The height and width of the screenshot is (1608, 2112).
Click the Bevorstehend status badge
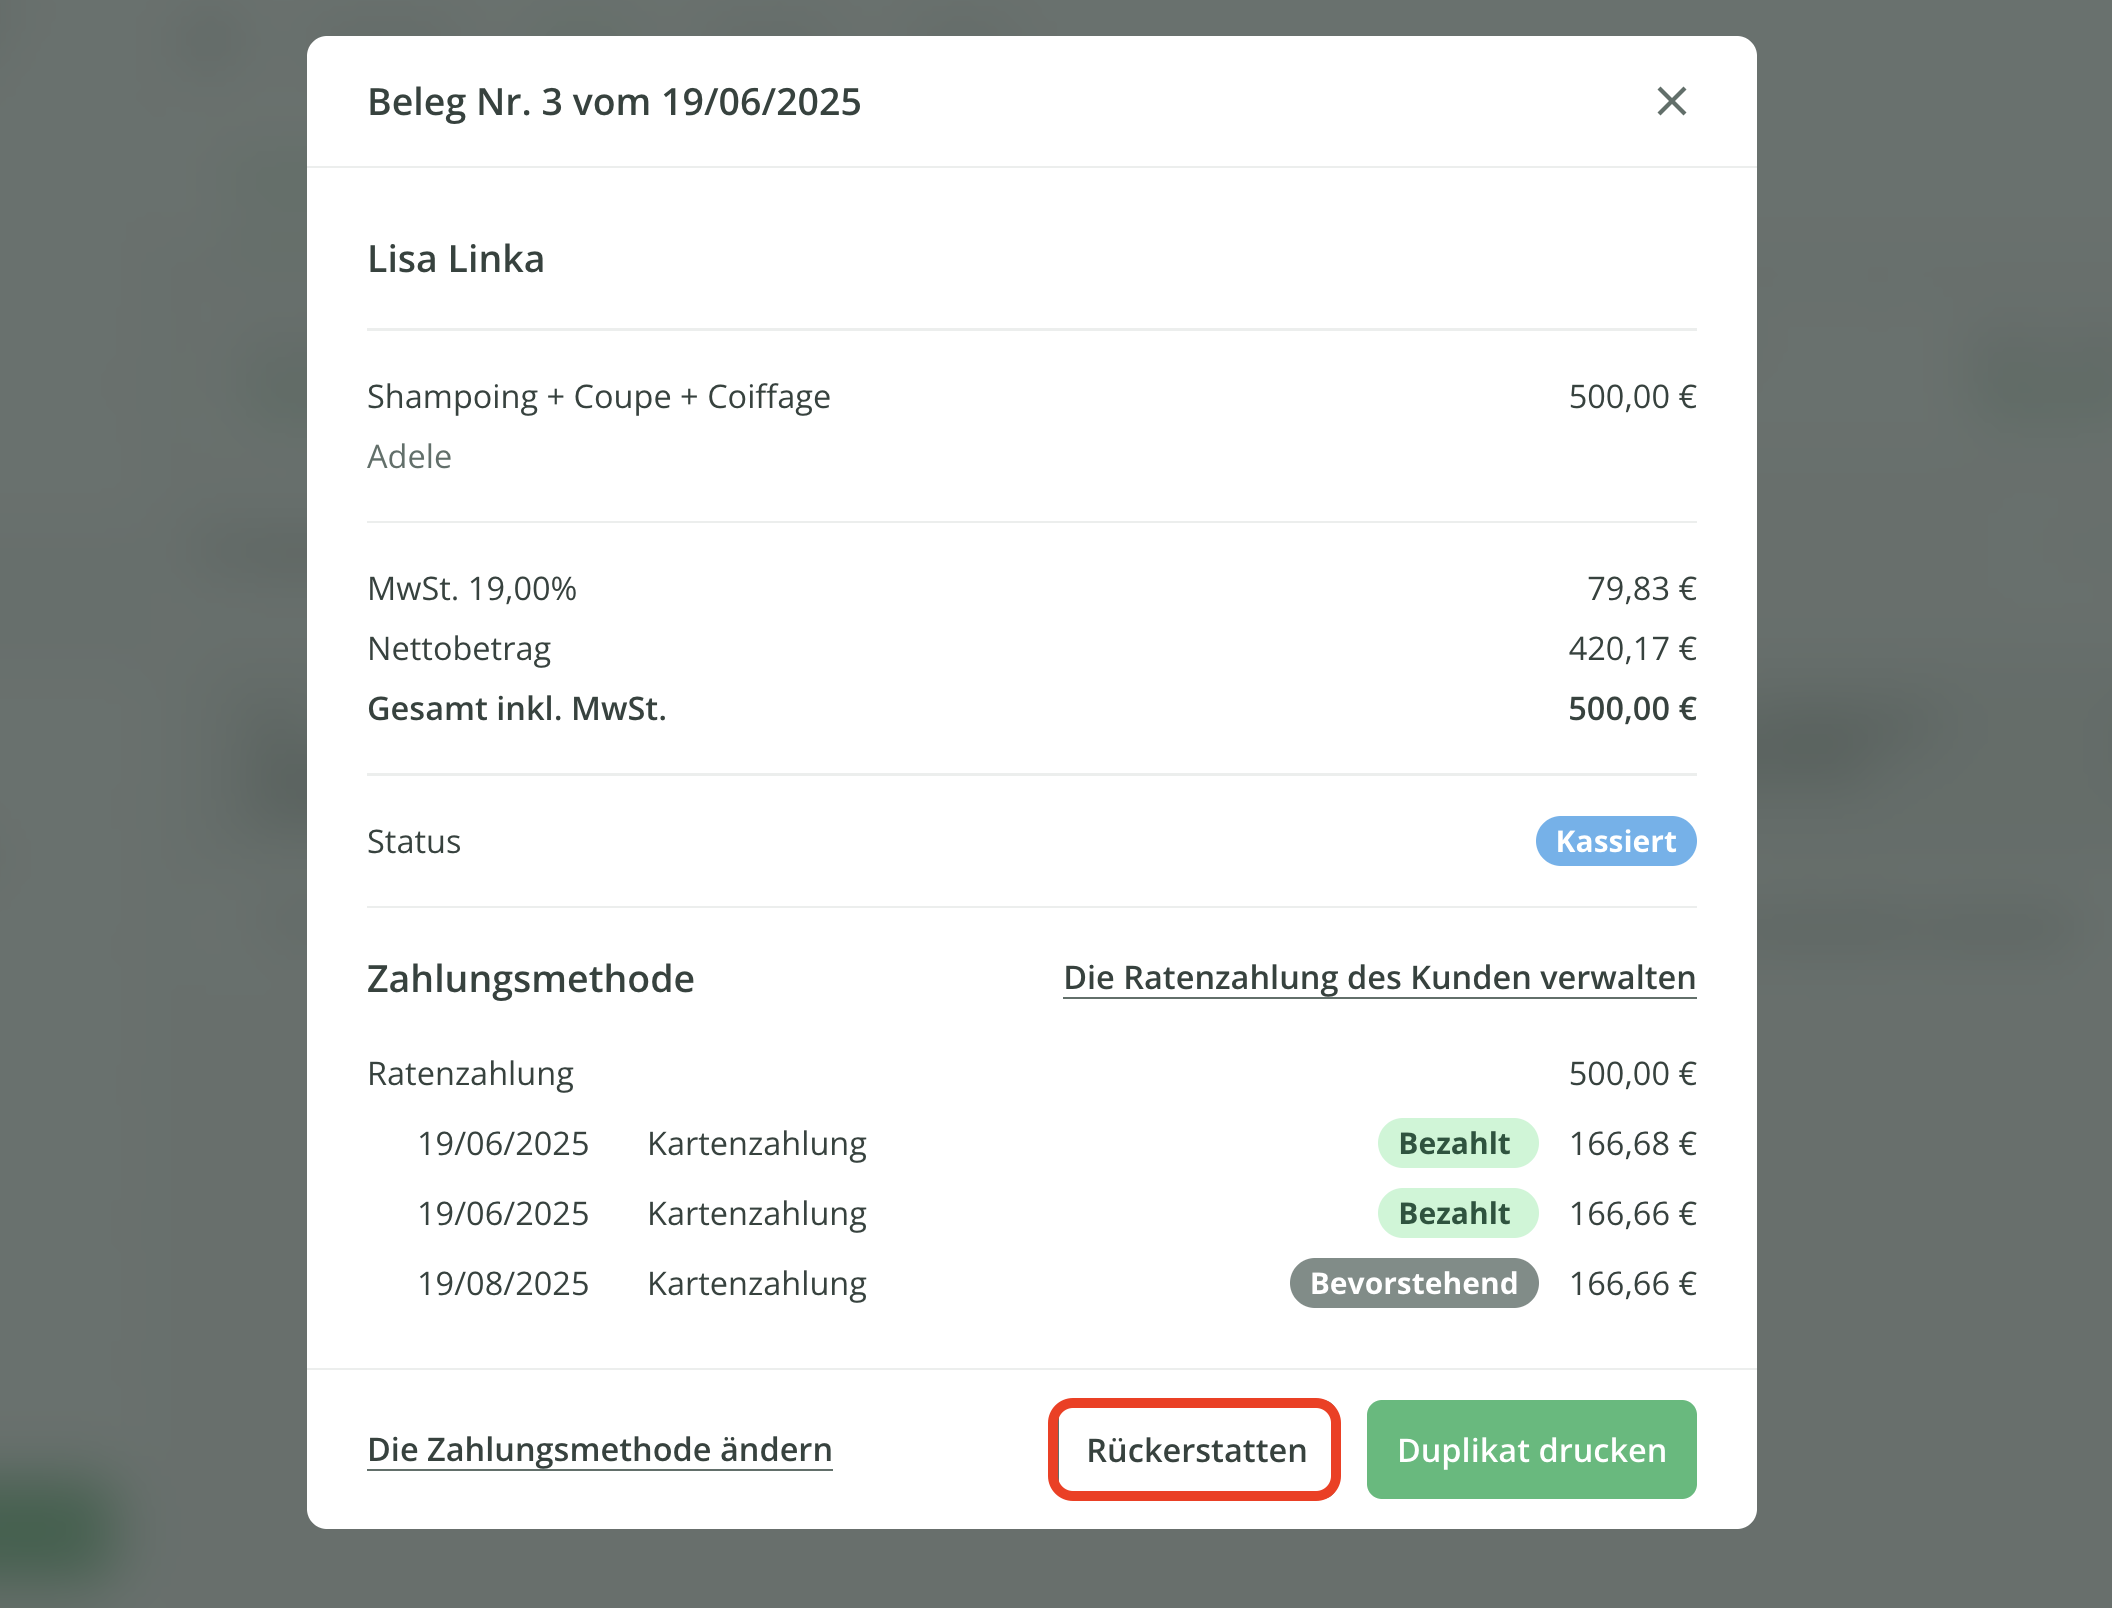[x=1413, y=1283]
